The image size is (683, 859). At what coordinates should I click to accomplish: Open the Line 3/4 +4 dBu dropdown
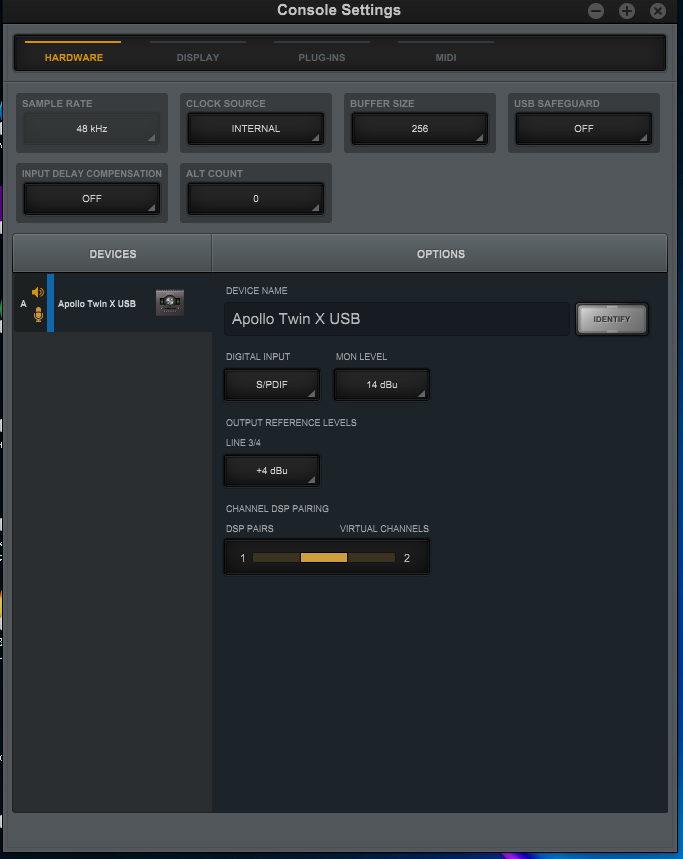272,471
